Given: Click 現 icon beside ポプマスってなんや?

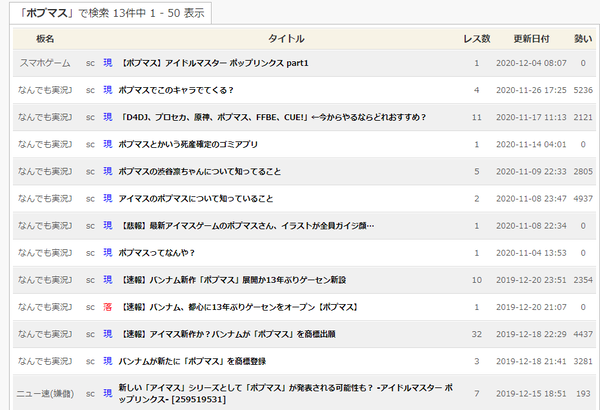Looking at the screenshot, I should pos(108,253).
